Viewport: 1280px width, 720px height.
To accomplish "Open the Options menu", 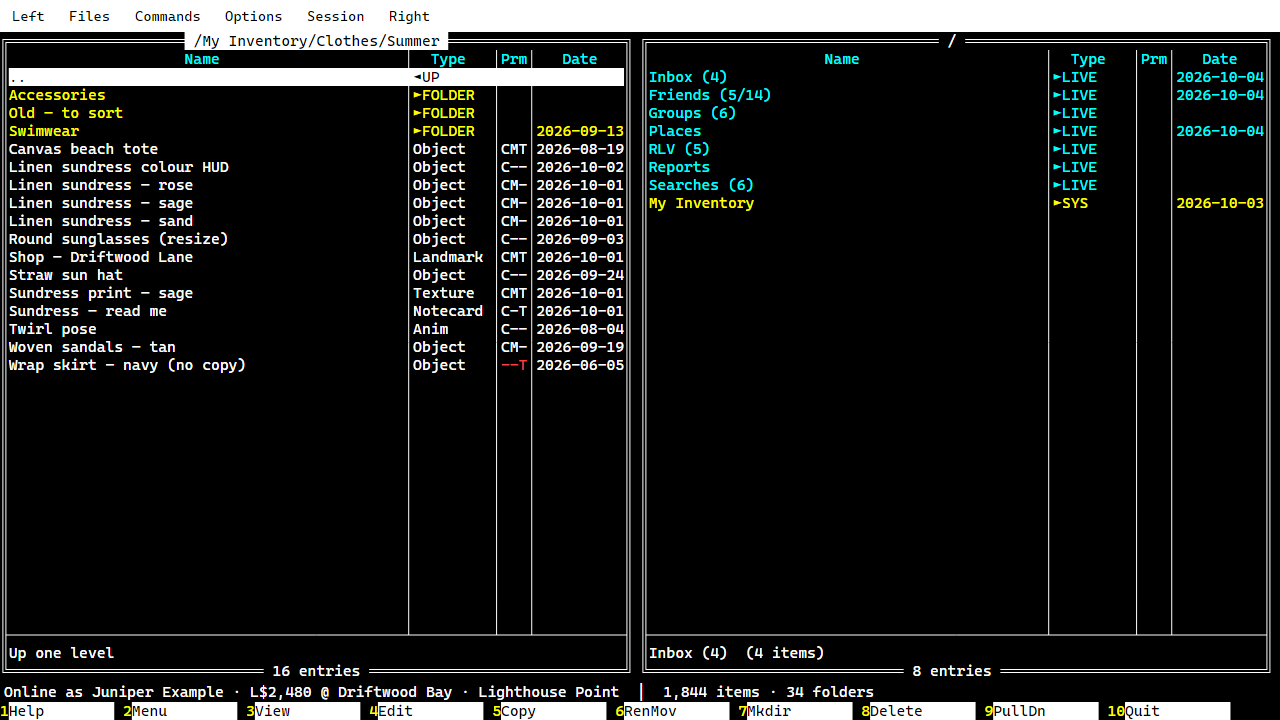I will (253, 16).
